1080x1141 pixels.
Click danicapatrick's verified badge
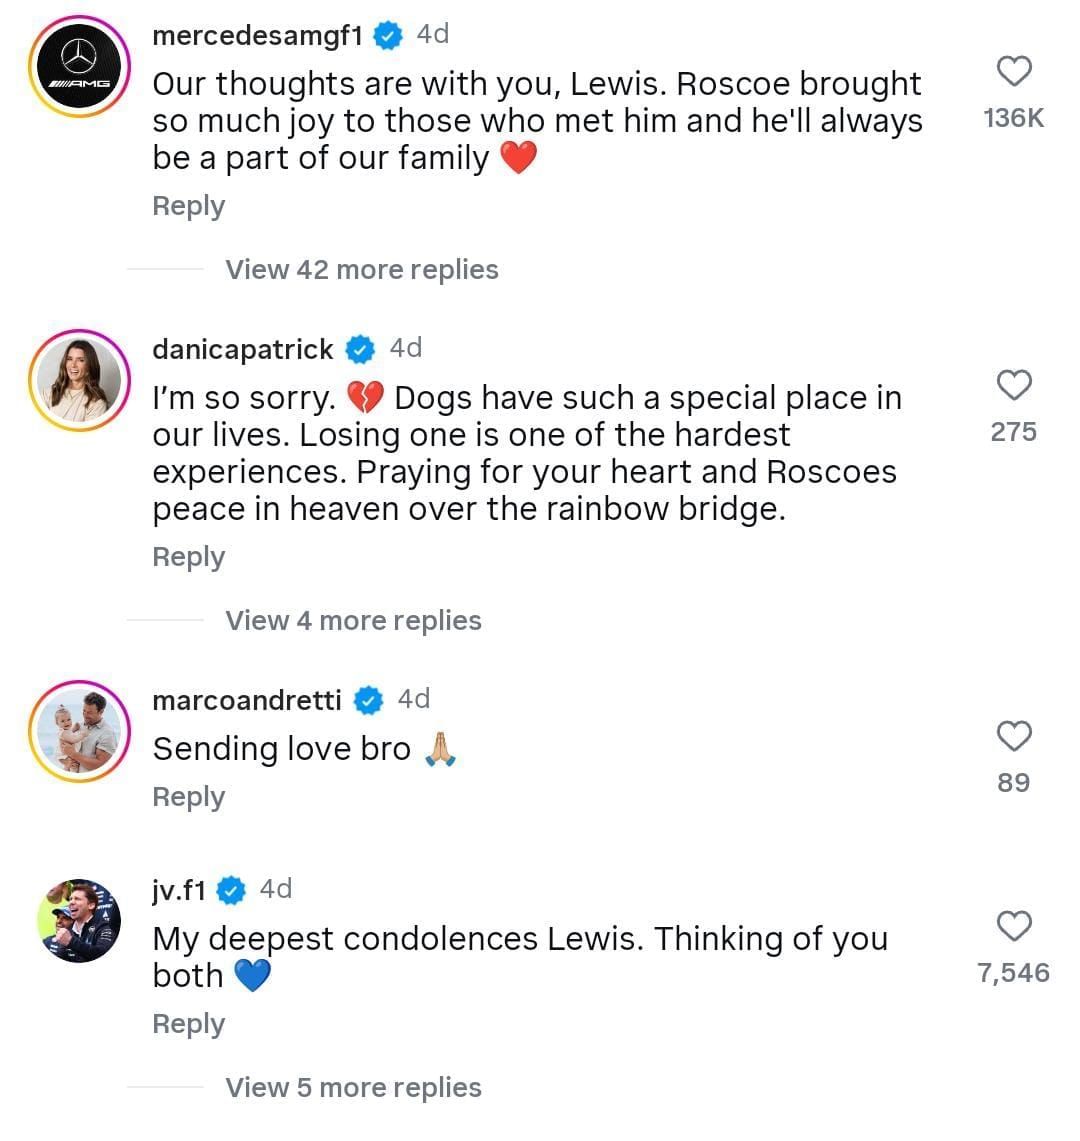tap(360, 349)
